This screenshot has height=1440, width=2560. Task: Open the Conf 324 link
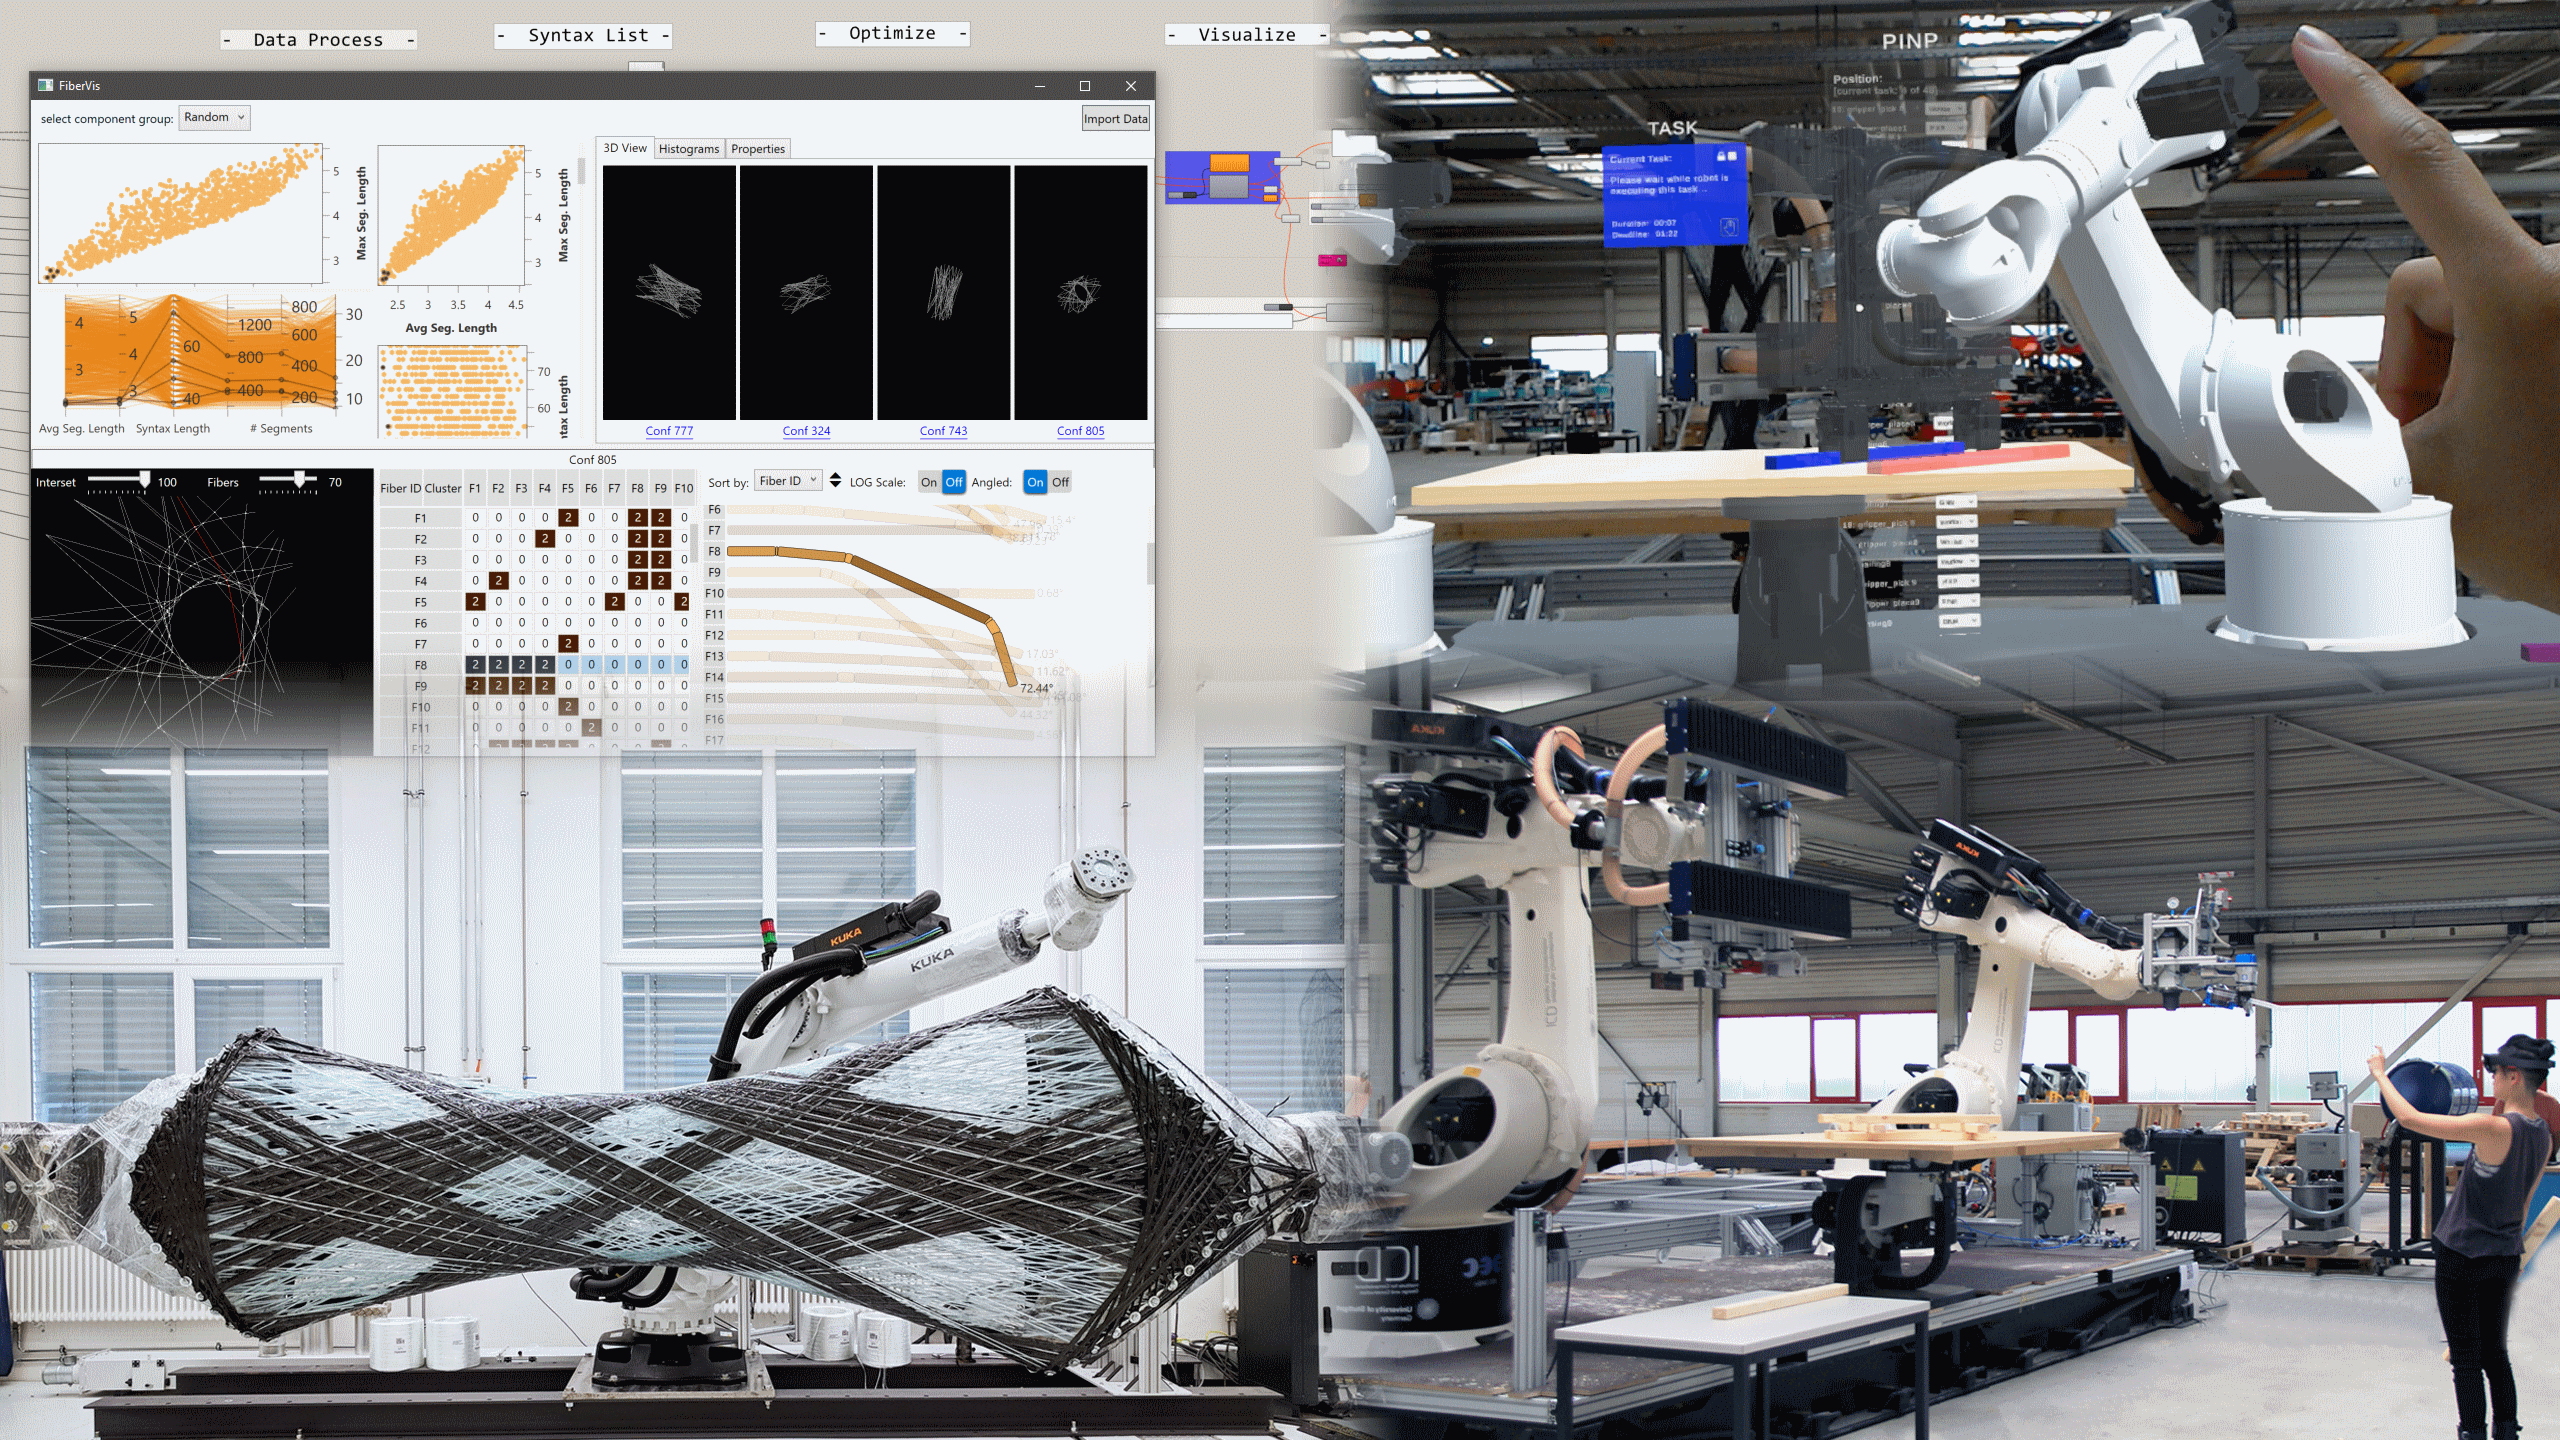pos(806,431)
